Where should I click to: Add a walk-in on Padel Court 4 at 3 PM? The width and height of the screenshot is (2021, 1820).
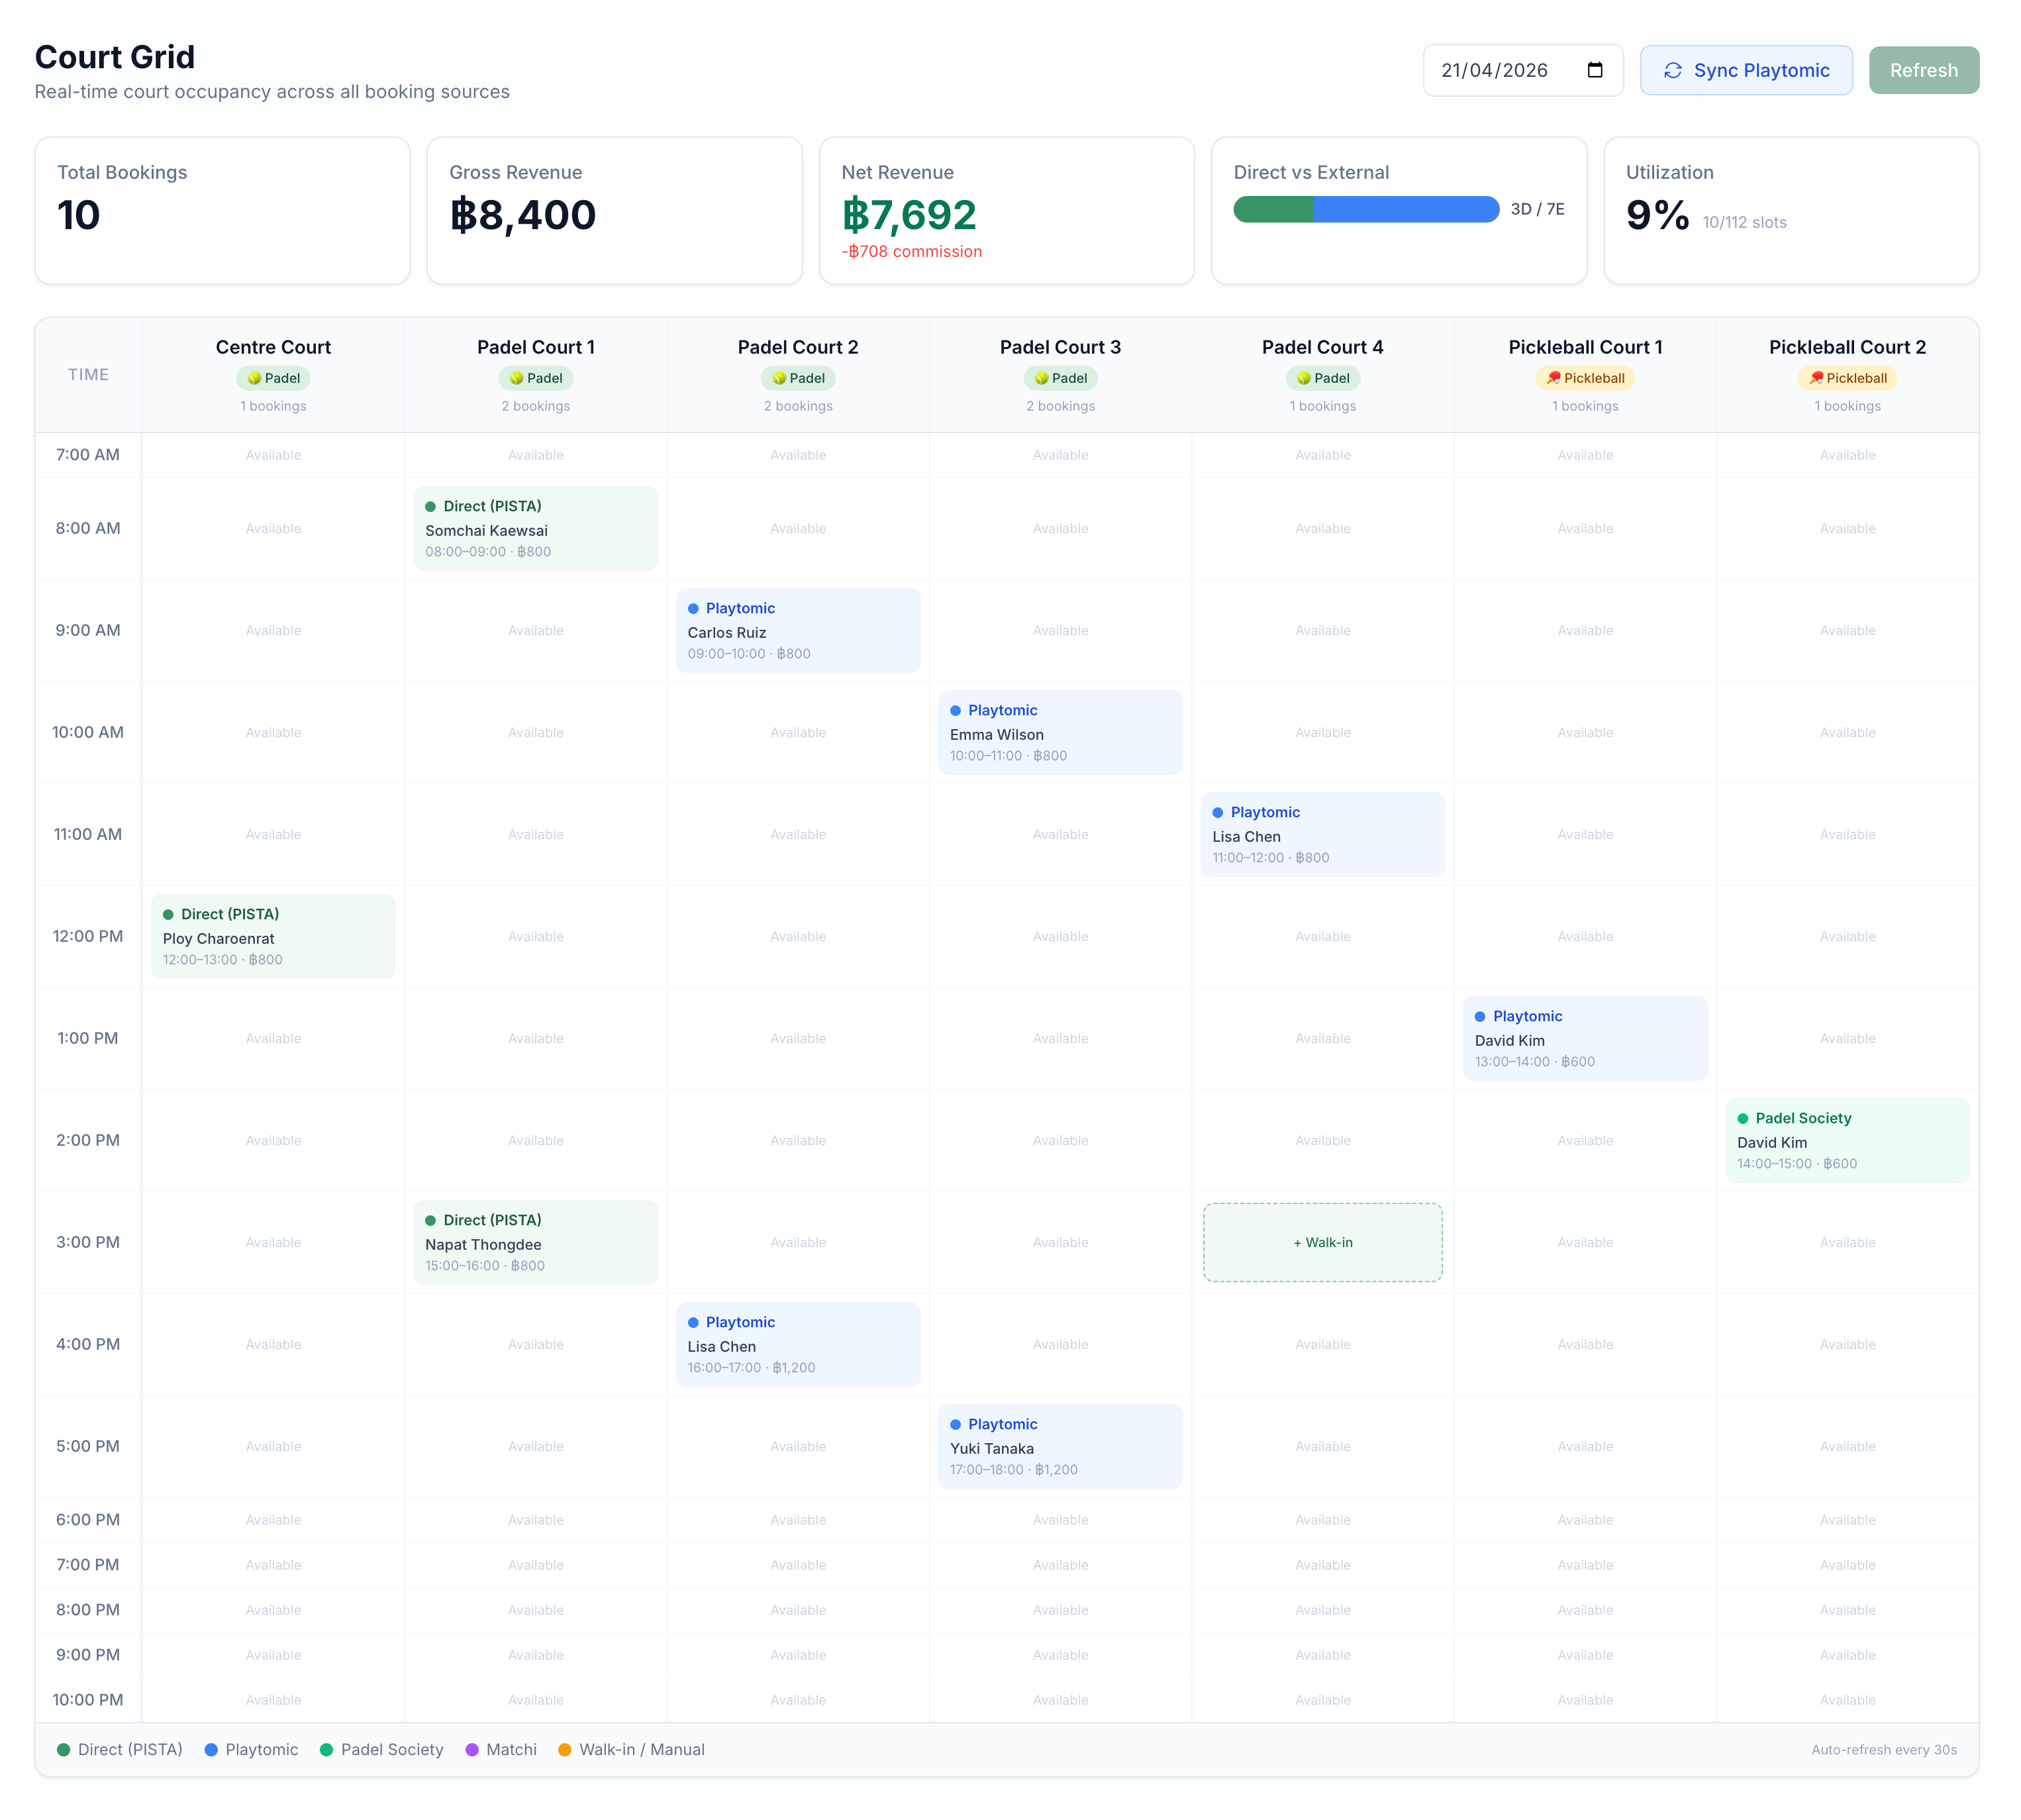(1322, 1242)
